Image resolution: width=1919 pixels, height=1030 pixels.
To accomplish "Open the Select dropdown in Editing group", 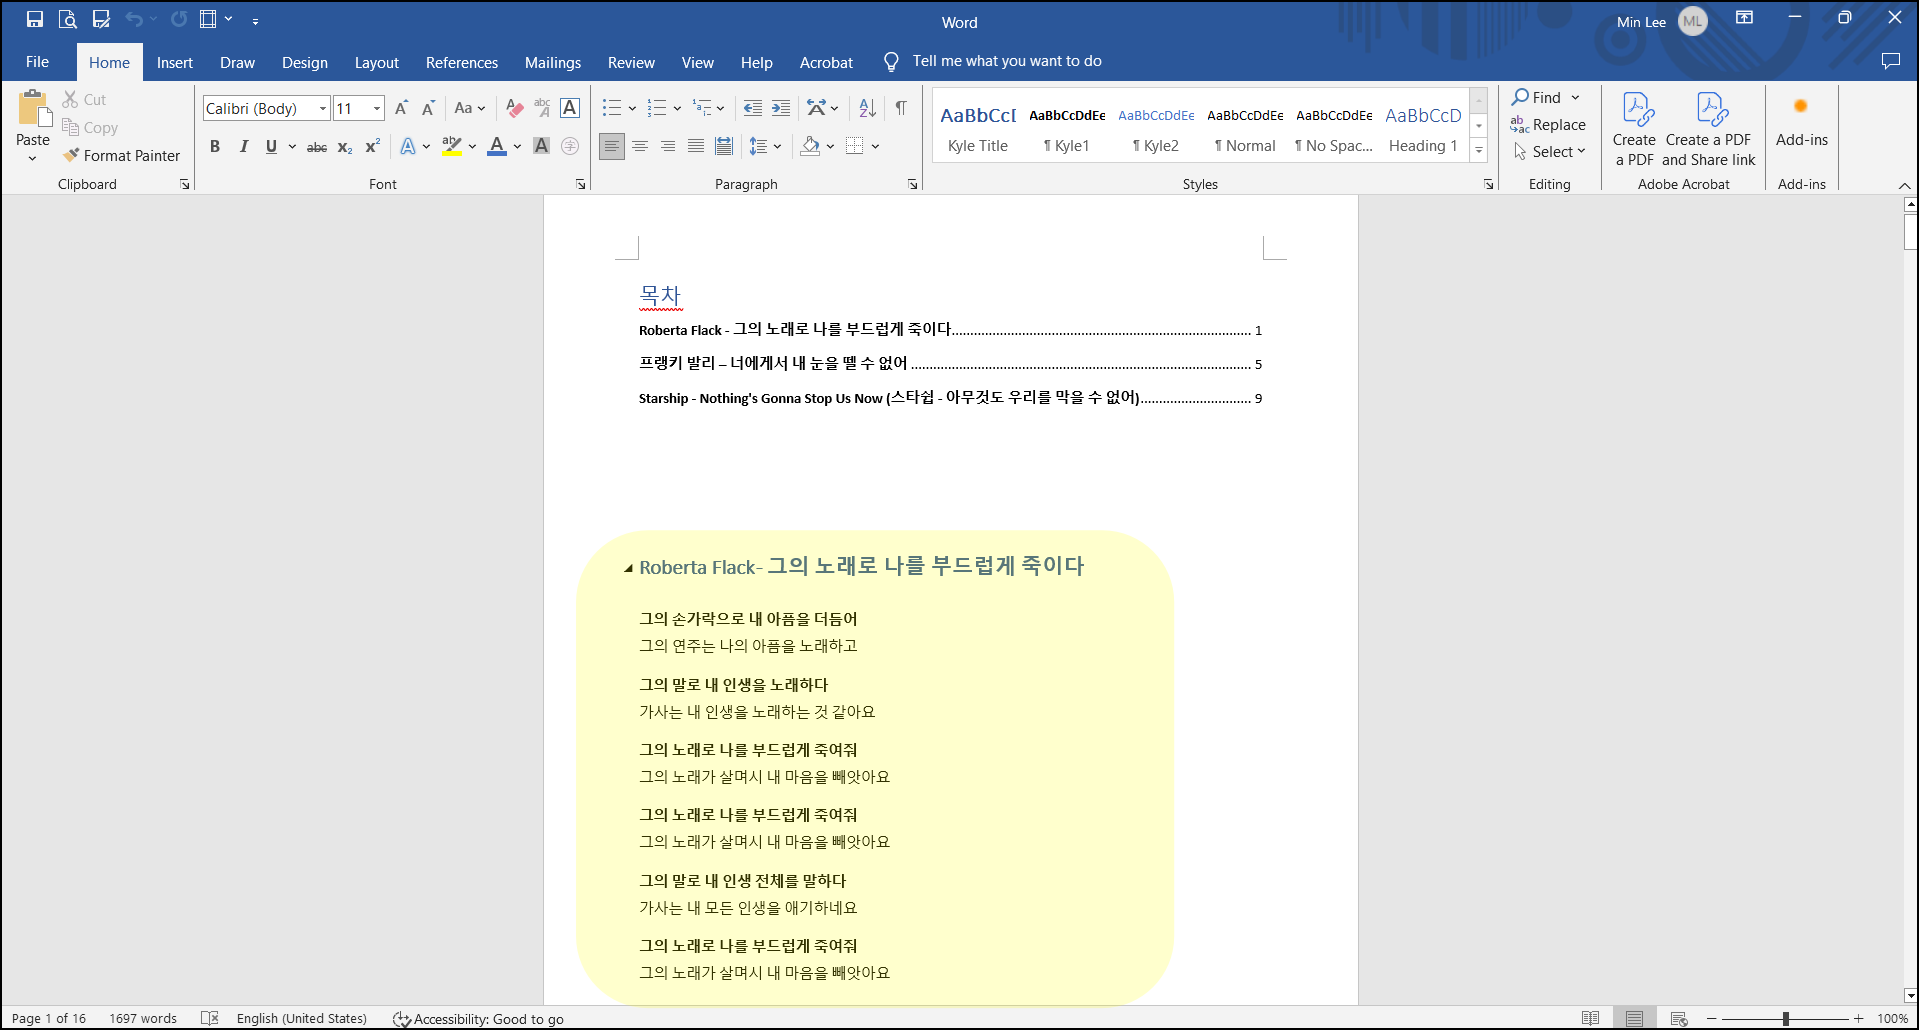I will (1550, 151).
